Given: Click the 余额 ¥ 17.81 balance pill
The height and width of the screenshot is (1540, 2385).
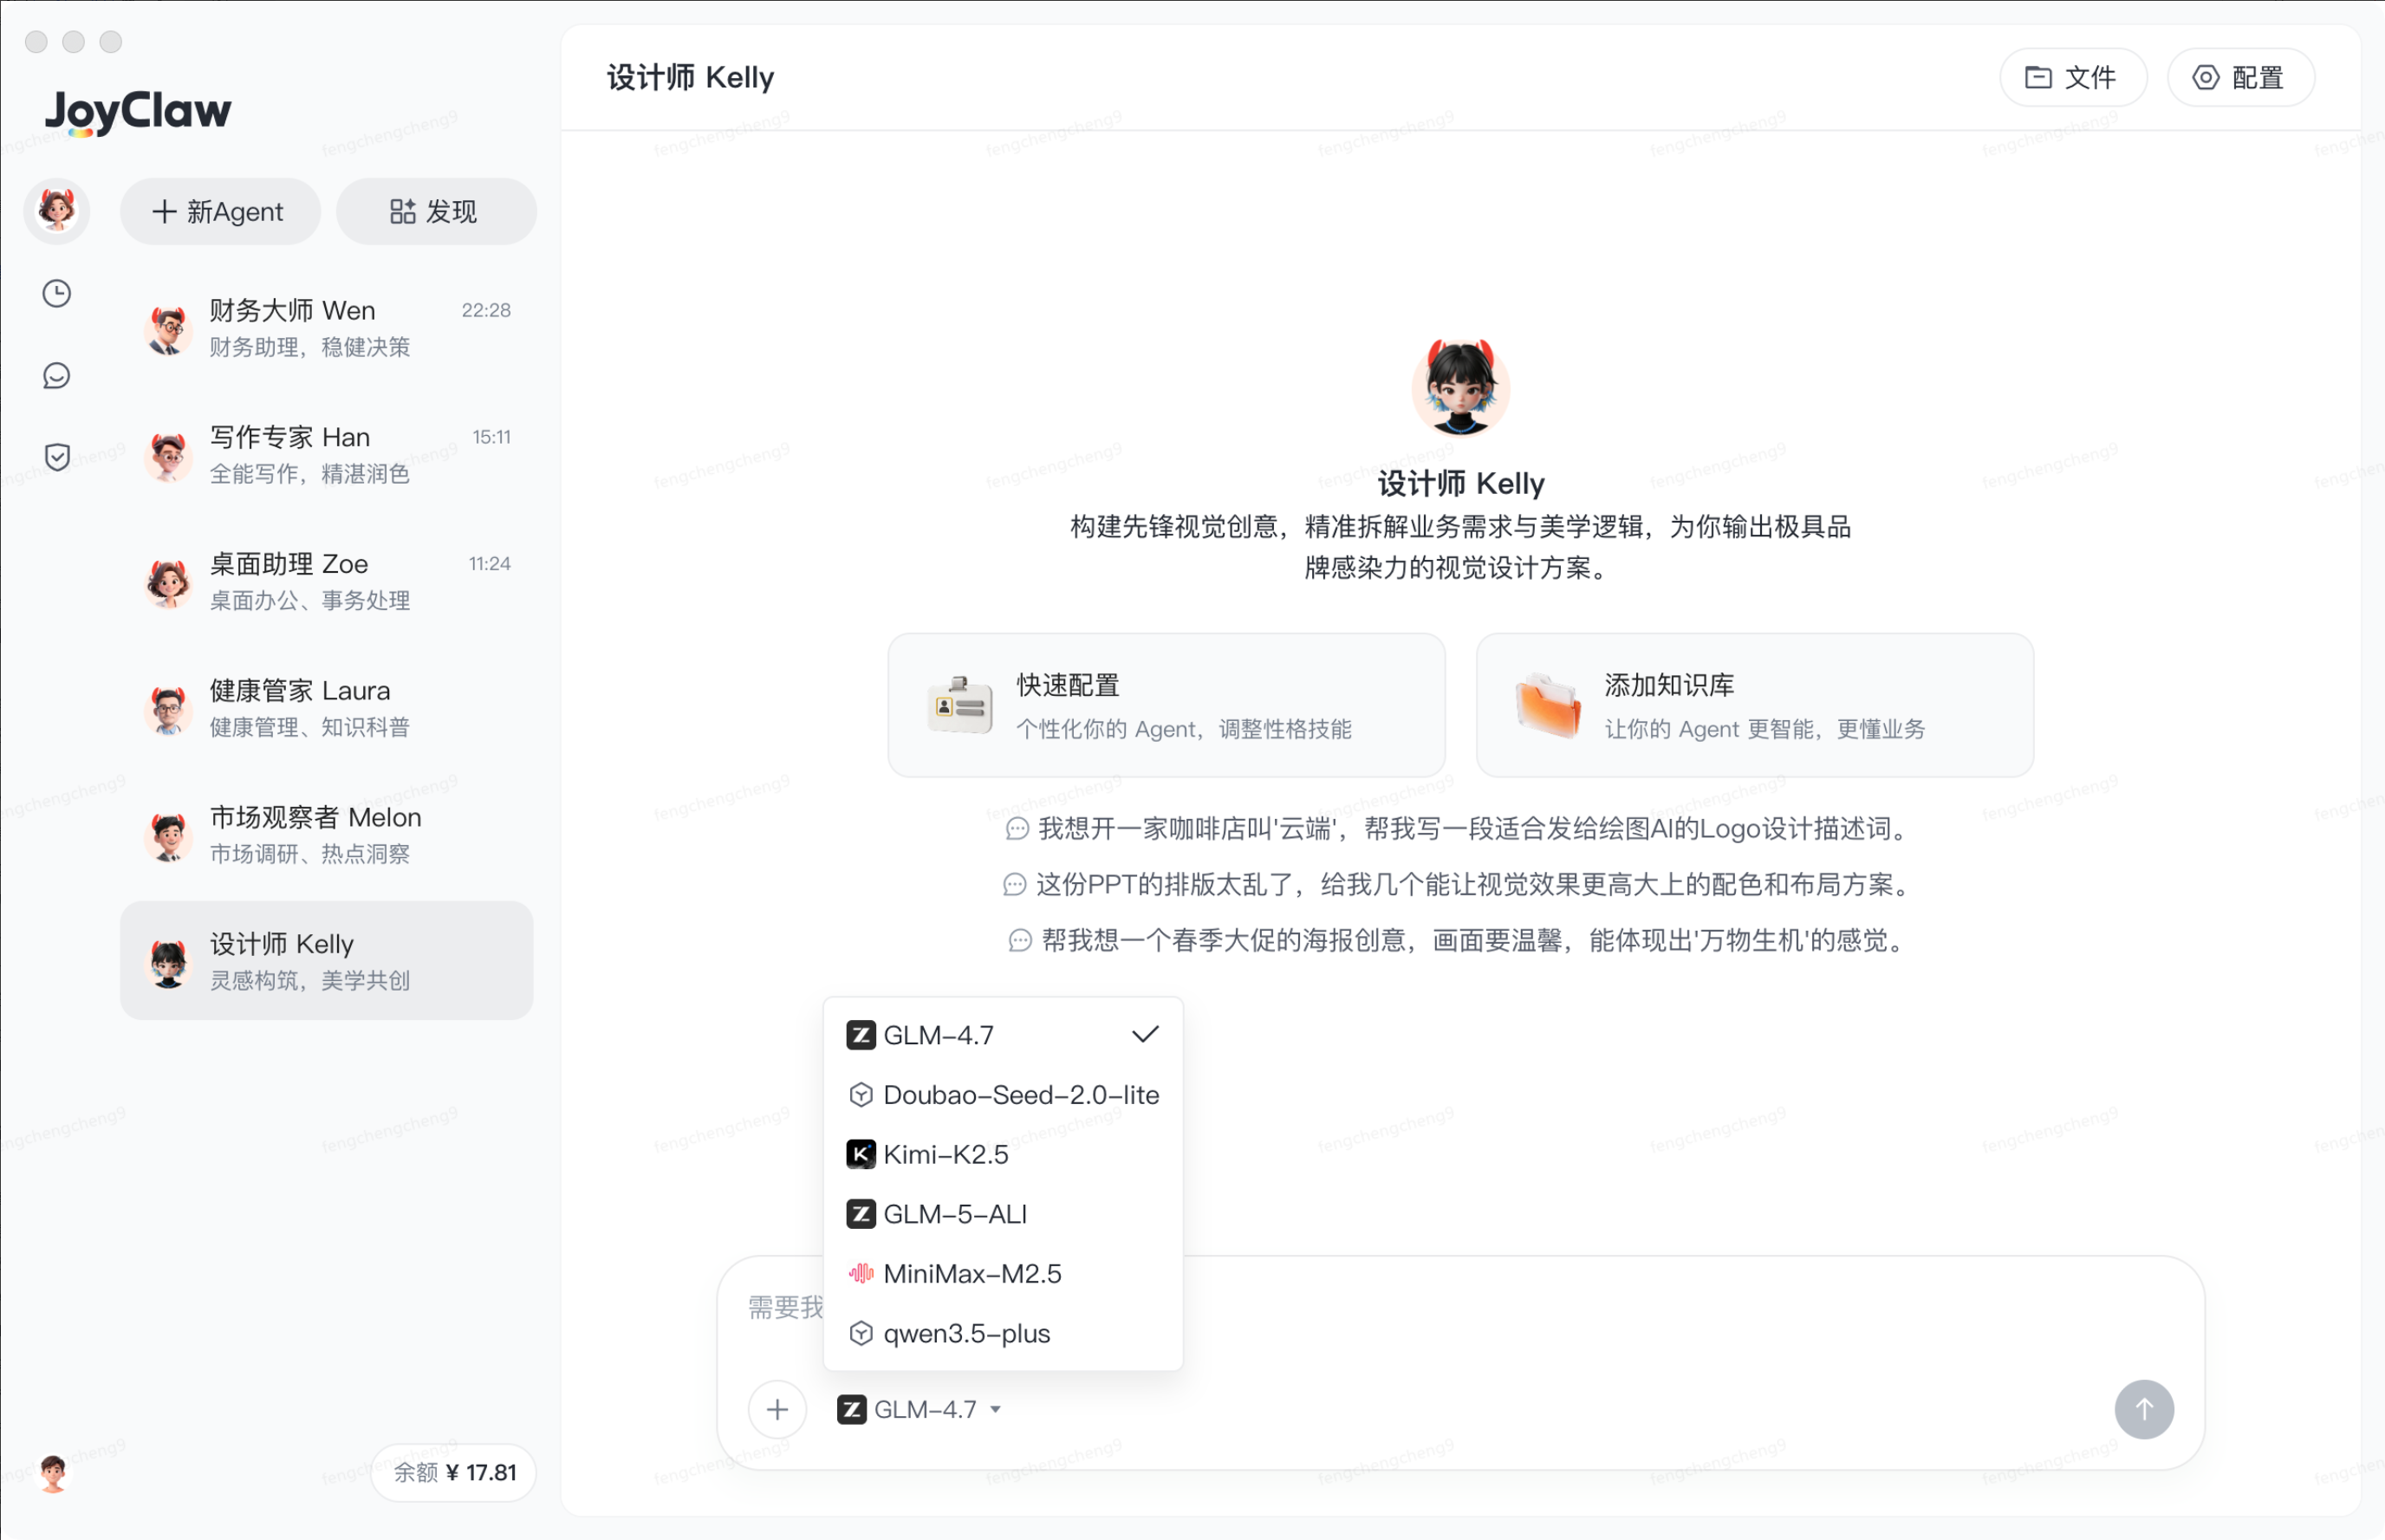Looking at the screenshot, I should coord(454,1472).
